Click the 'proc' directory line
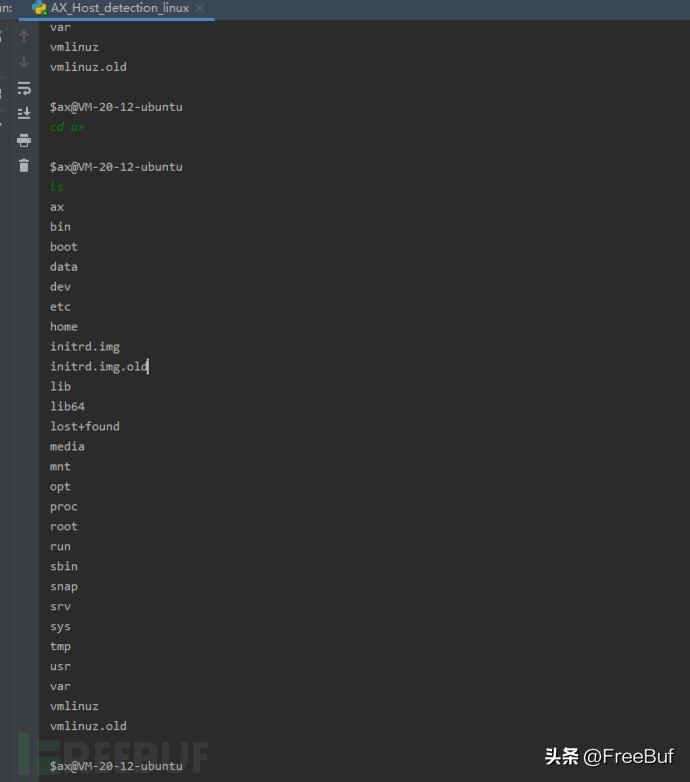 click(63, 507)
